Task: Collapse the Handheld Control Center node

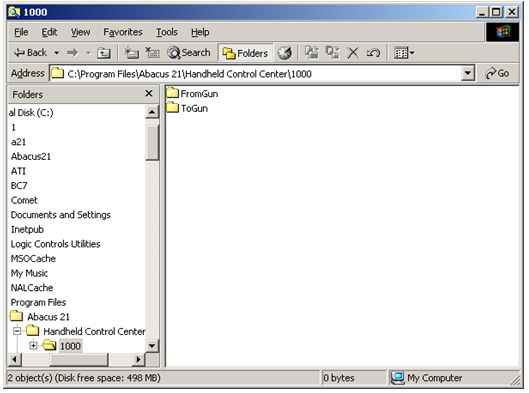Action: coord(17,331)
